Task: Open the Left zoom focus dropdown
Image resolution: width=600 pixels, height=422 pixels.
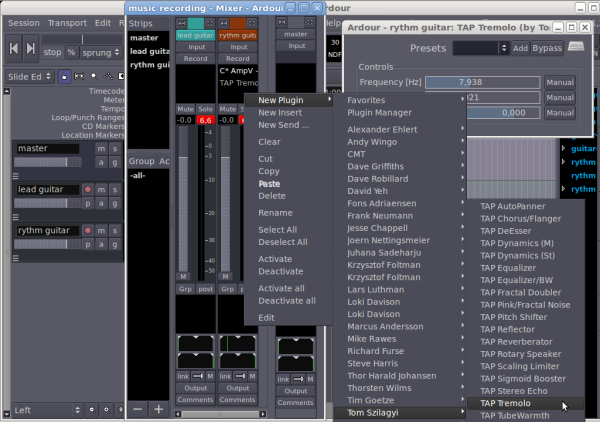Action: pyautogui.click(x=47, y=410)
